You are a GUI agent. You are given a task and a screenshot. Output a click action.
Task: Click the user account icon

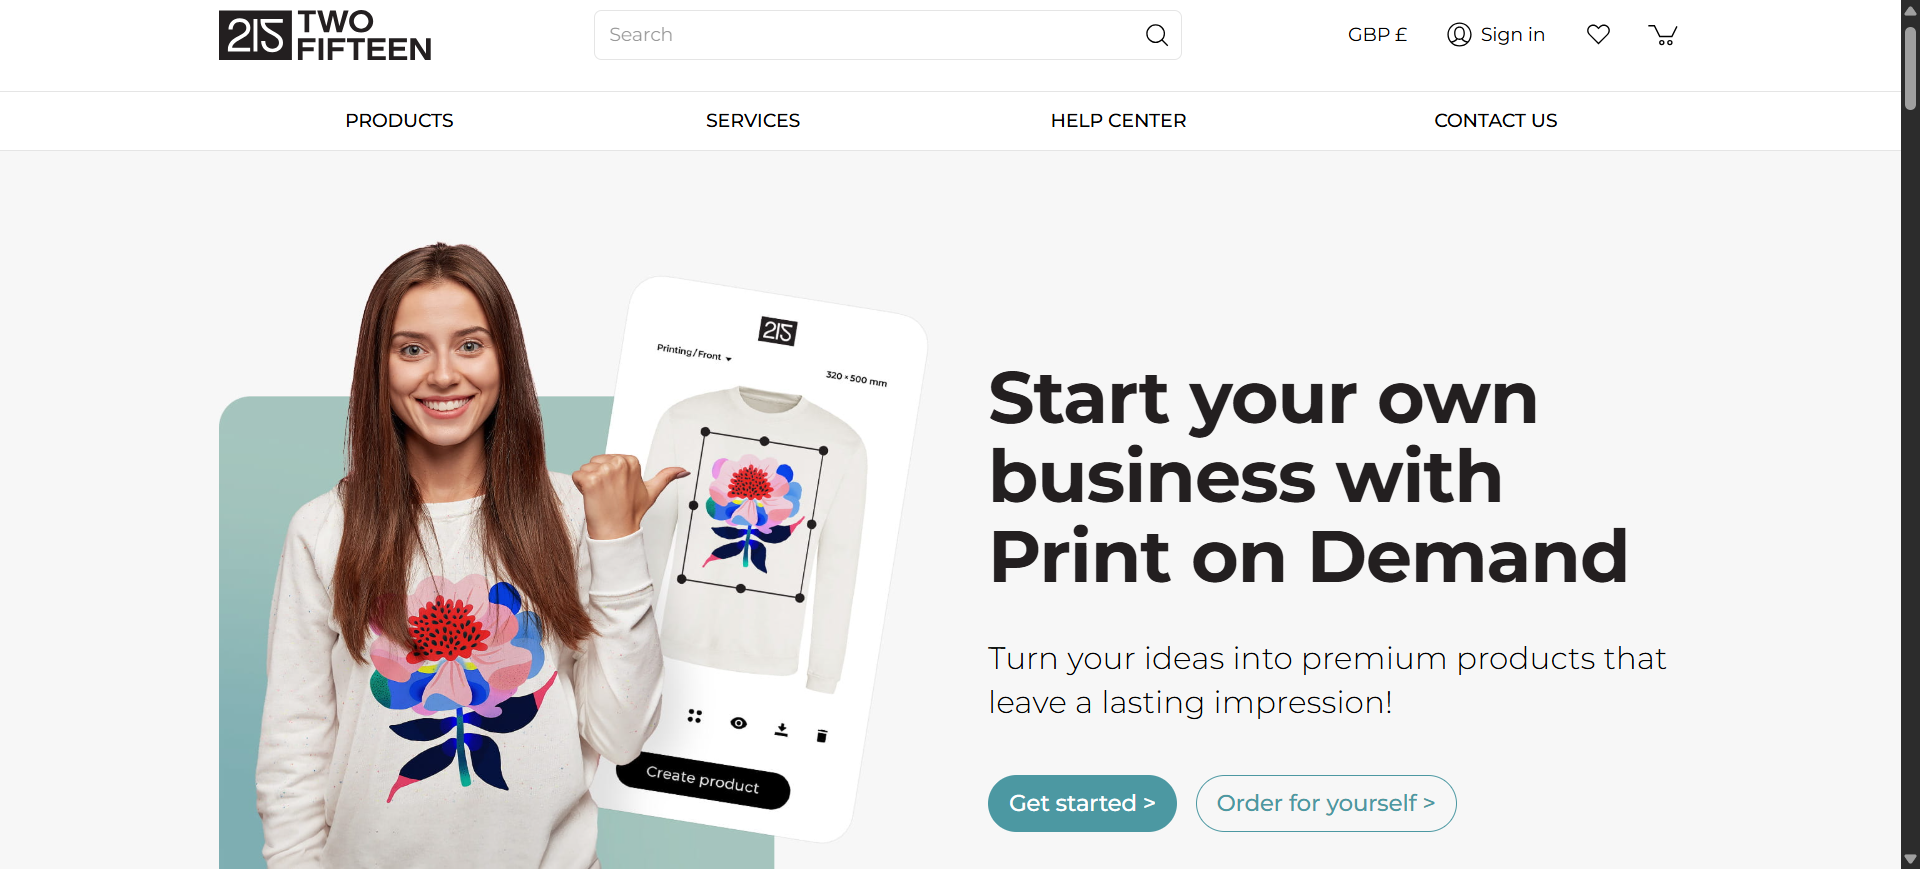pos(1459,35)
